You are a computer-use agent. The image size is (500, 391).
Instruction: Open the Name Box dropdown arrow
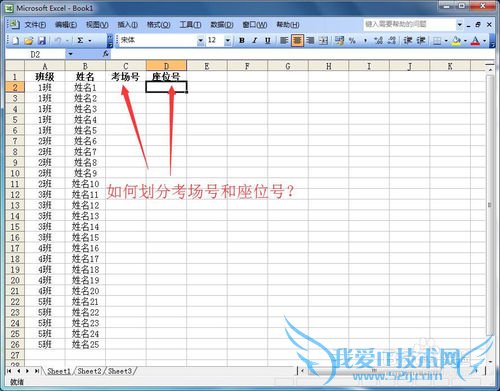click(70, 54)
